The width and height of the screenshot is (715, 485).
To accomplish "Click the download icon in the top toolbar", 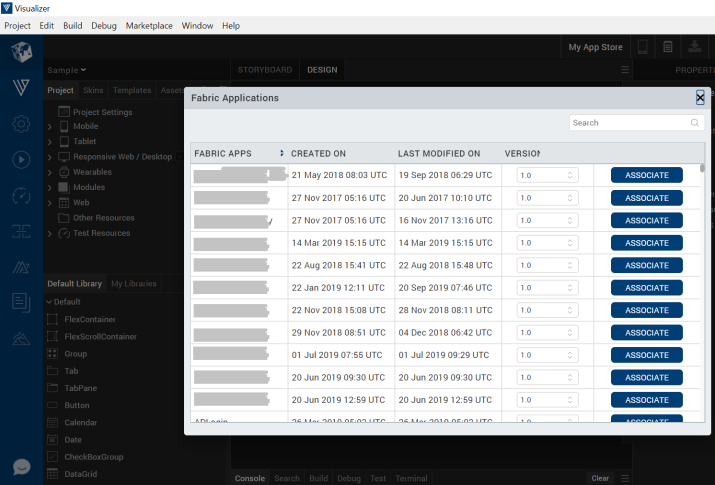I will point(694,47).
